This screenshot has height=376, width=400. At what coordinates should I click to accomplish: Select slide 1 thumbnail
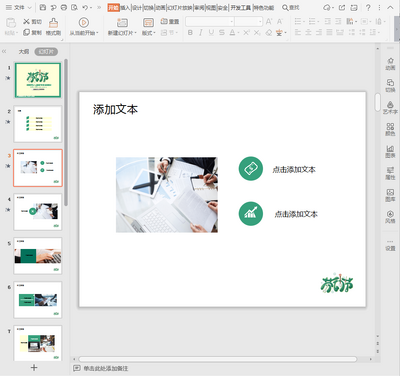tap(38, 80)
